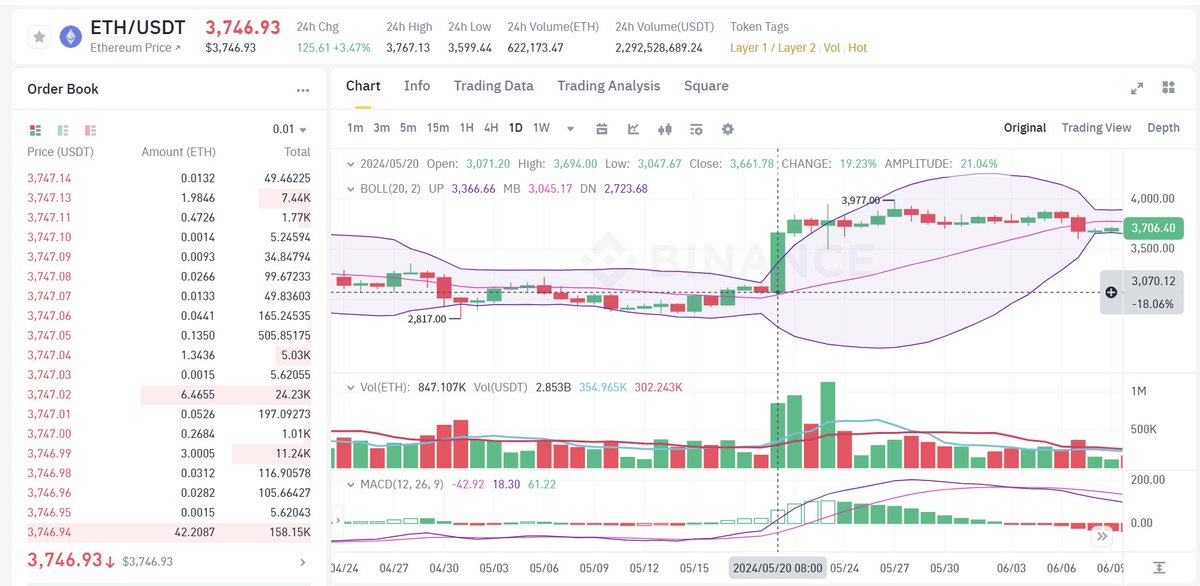Select the ask order at price 3,746.99

169,454
